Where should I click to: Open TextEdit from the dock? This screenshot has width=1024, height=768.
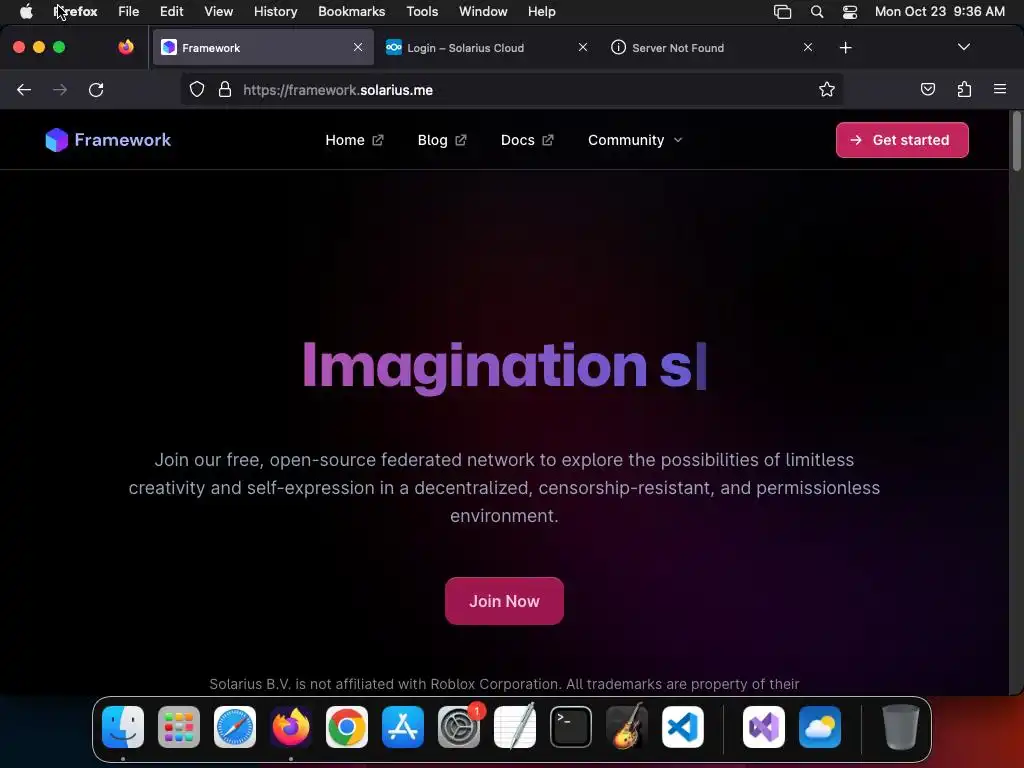coord(515,727)
